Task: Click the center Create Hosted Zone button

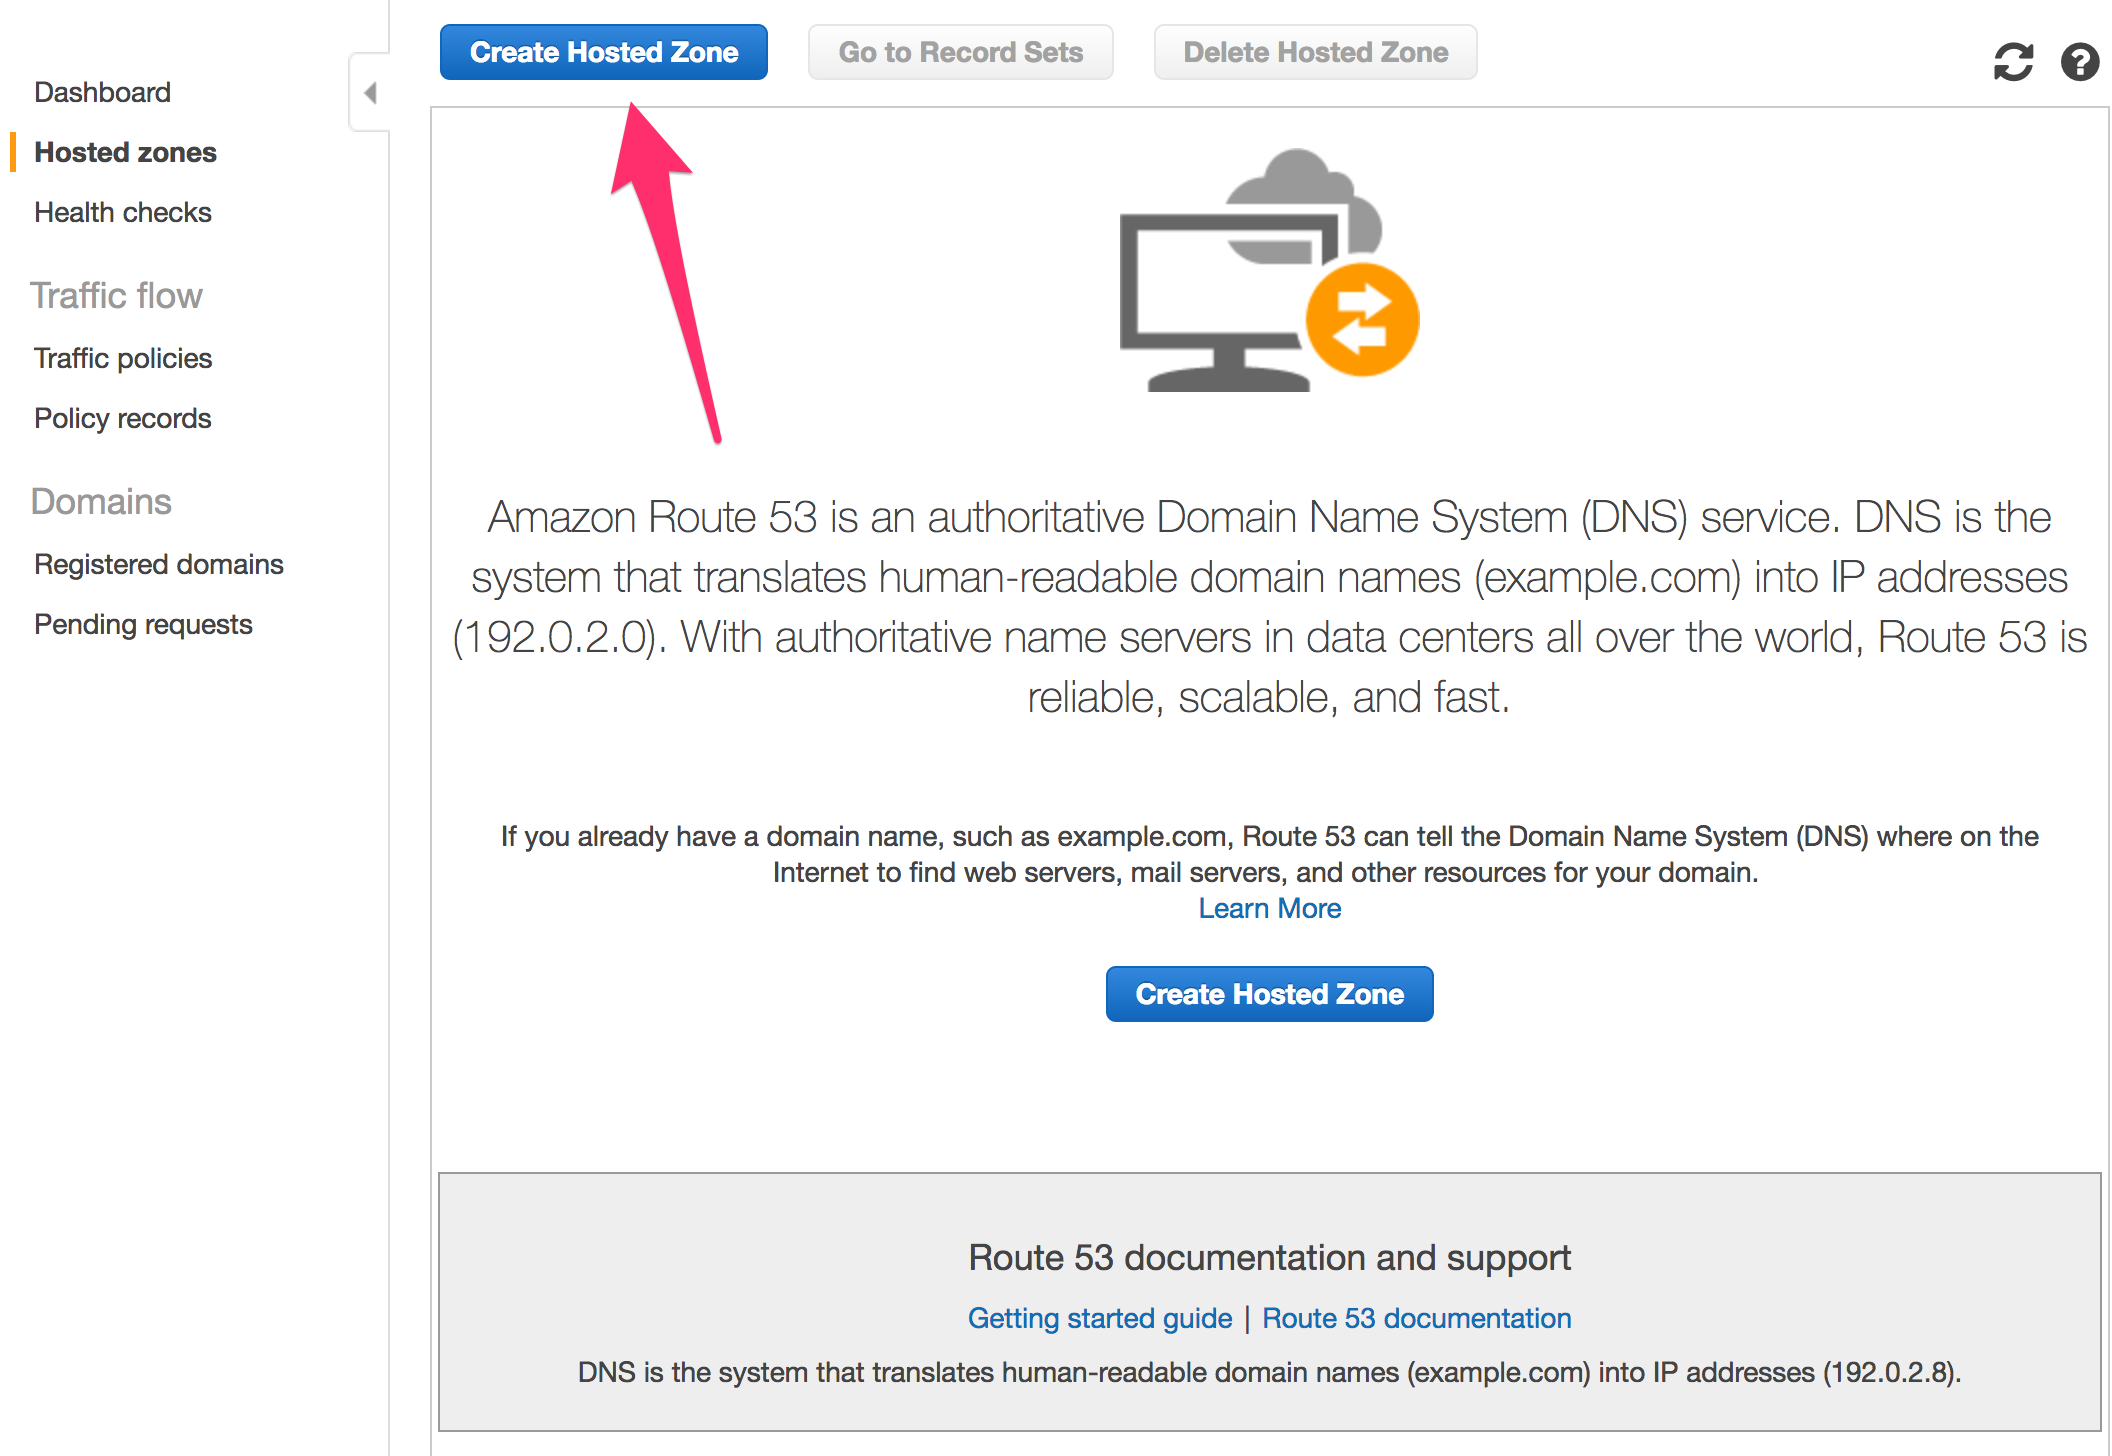Action: pyautogui.click(x=1269, y=994)
